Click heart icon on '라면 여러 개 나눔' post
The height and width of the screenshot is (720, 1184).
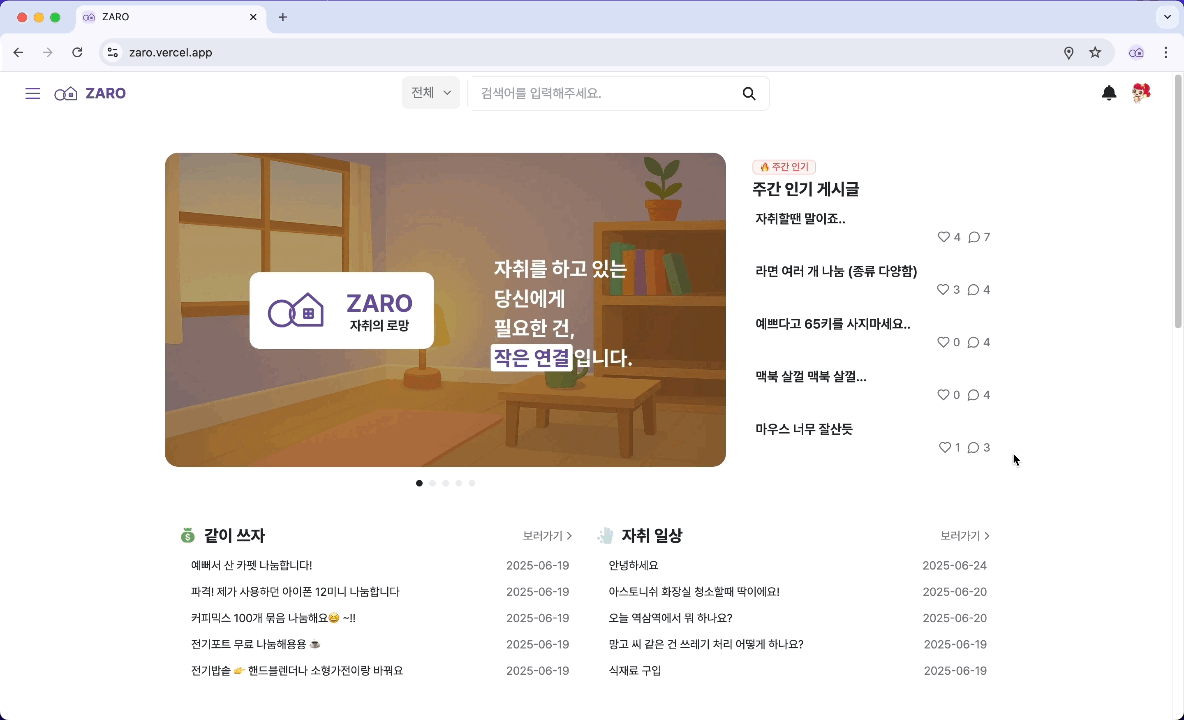point(942,290)
